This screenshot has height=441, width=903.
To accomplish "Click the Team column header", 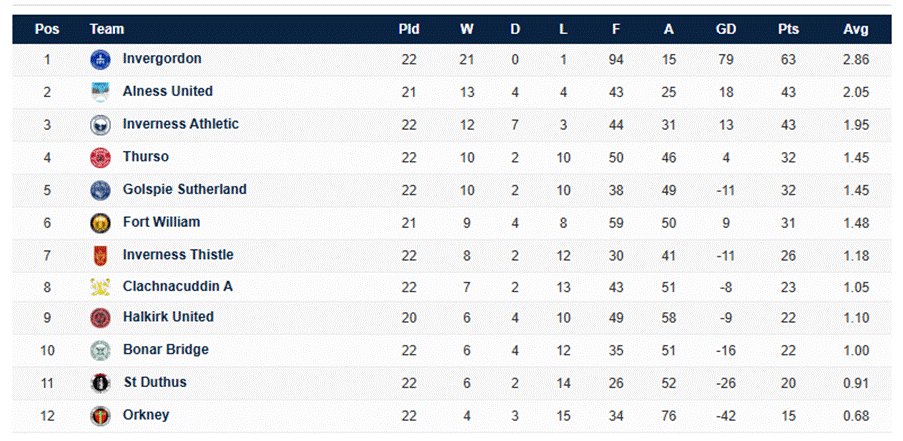I will (106, 29).
